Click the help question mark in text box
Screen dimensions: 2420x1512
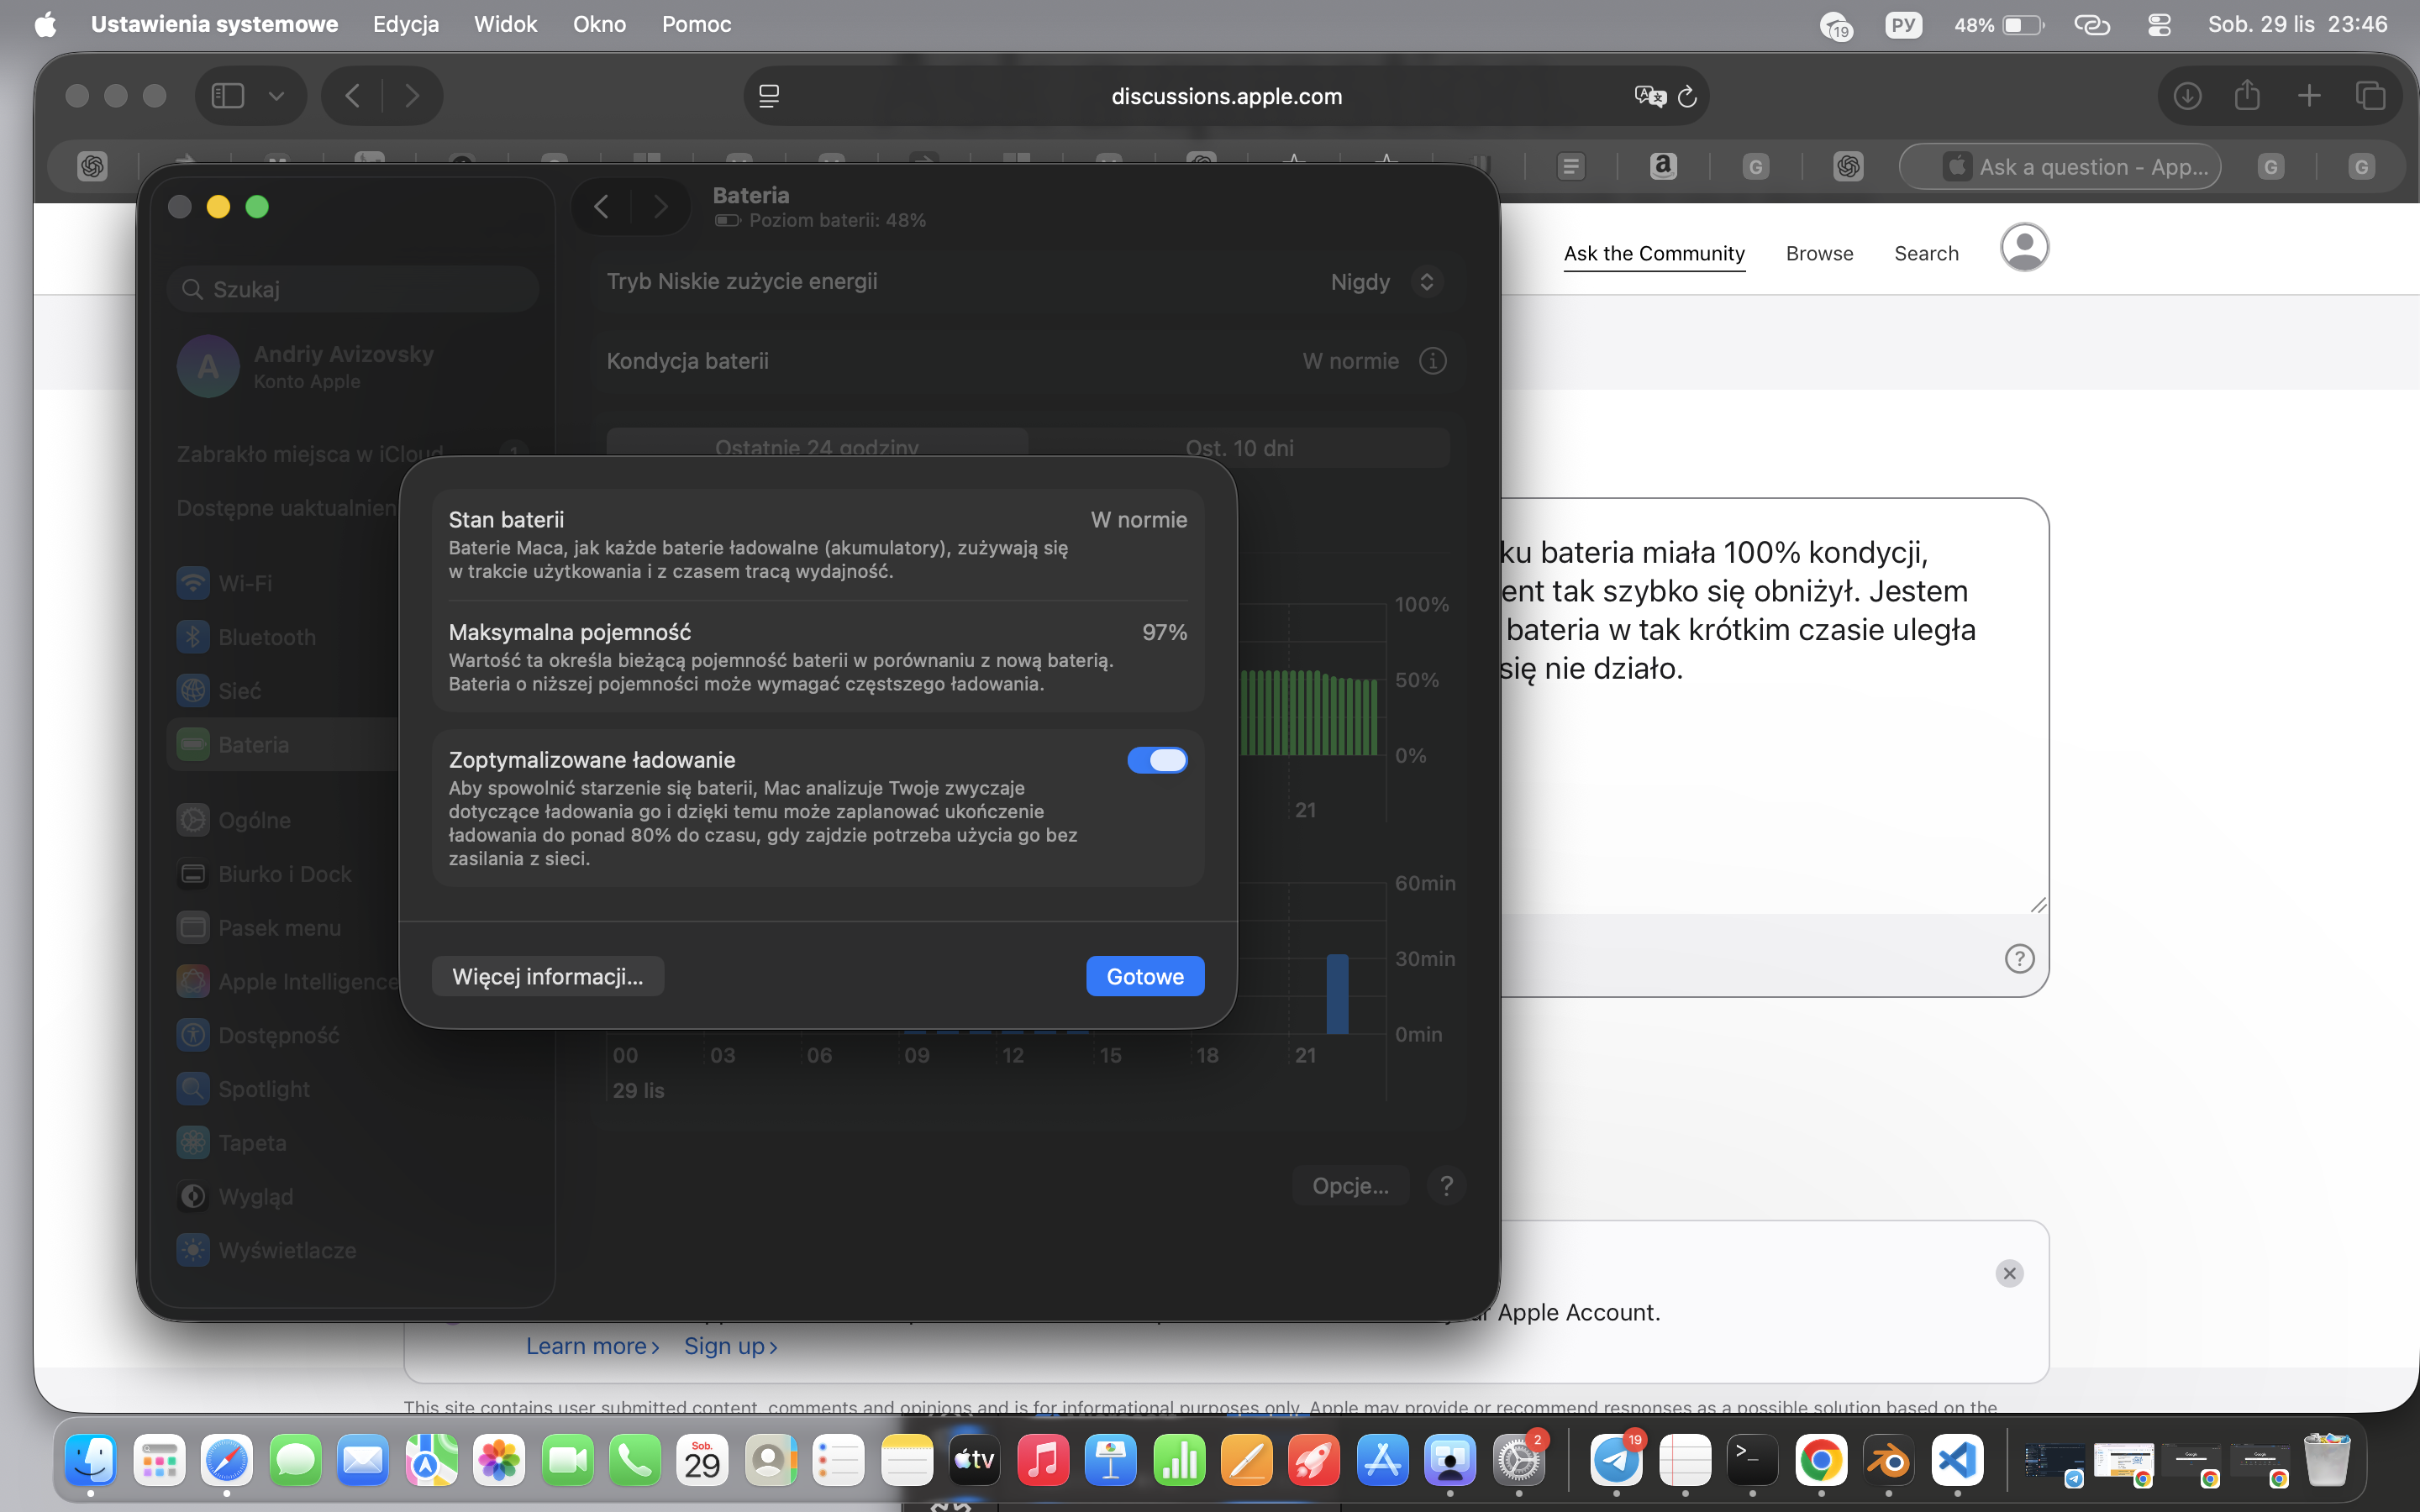click(2019, 959)
